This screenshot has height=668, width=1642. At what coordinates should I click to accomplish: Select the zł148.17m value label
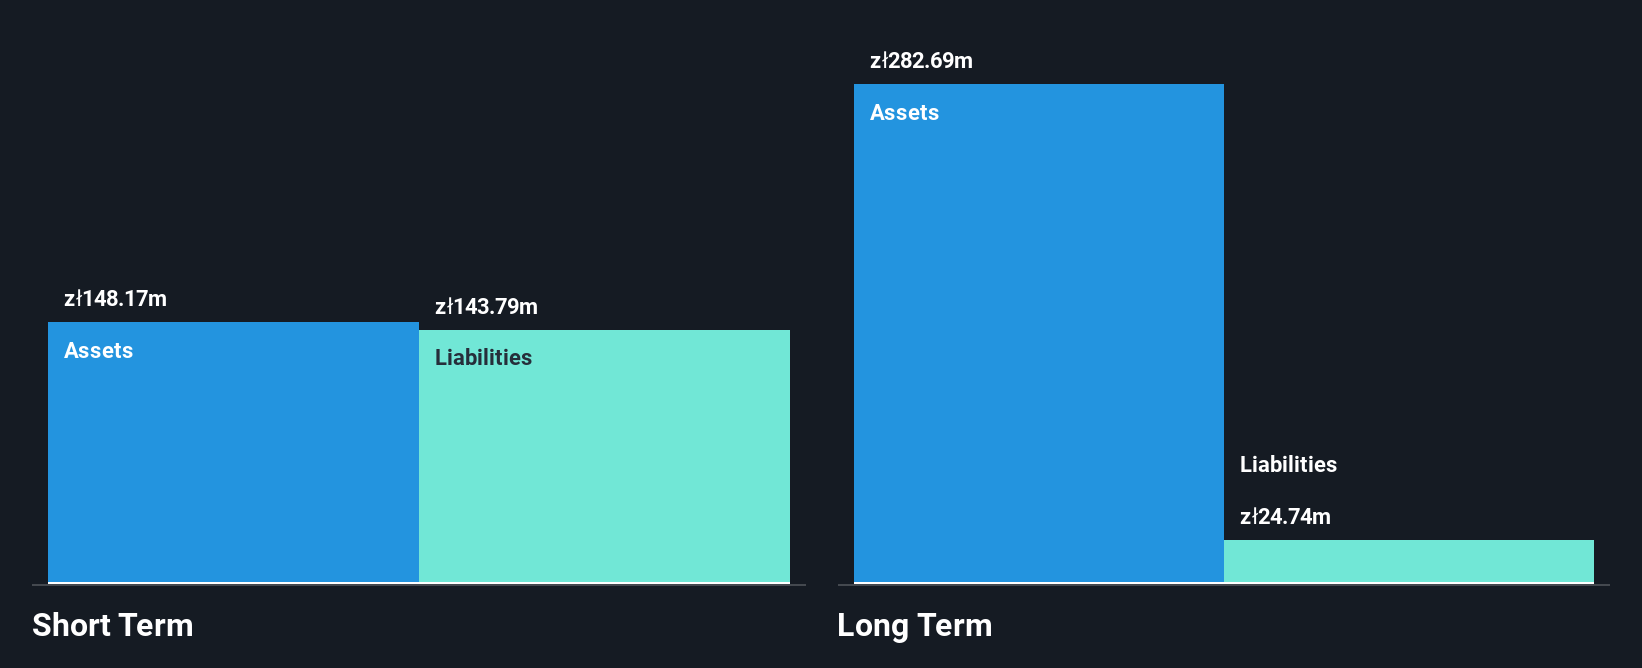[x=115, y=298]
